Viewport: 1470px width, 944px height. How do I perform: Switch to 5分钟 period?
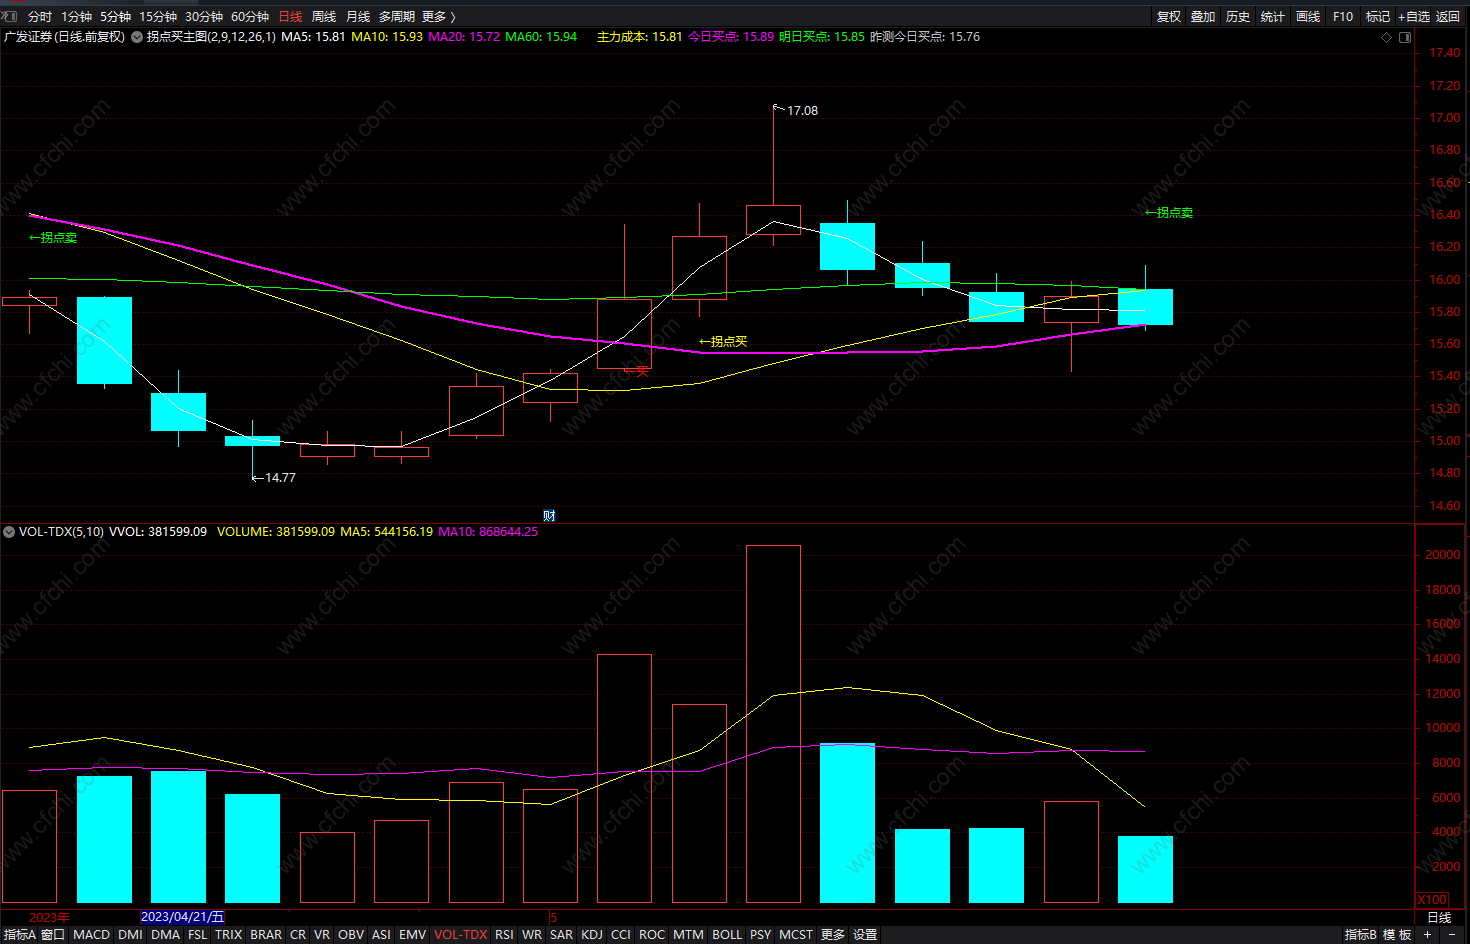point(115,17)
